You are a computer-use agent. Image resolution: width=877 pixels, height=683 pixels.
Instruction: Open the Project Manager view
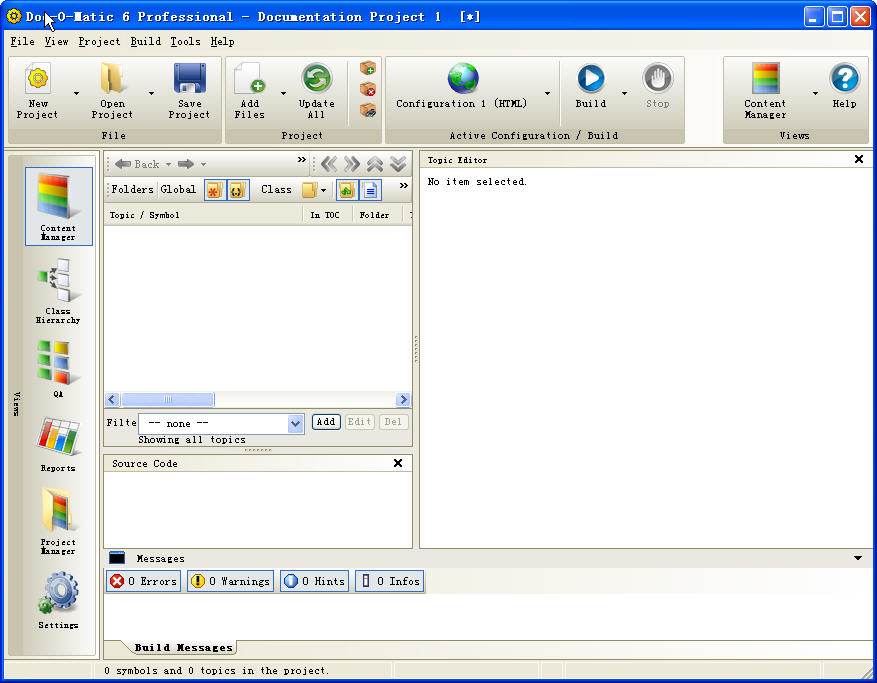coord(58,521)
